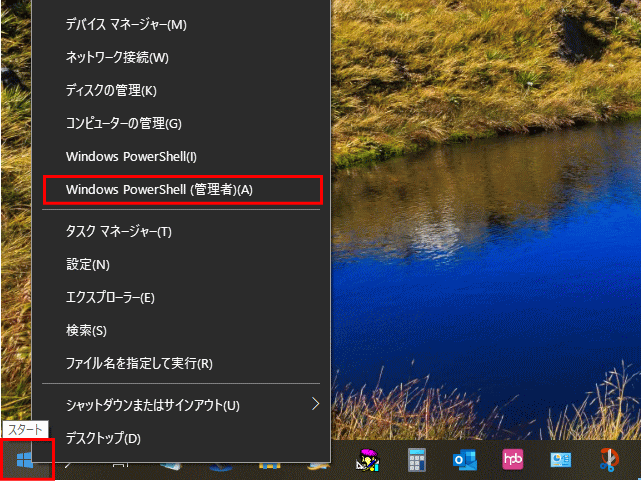Viewport: 641px width, 481px height.
Task: Select ネットワーク接続(W) menu entry
Action: (181, 58)
